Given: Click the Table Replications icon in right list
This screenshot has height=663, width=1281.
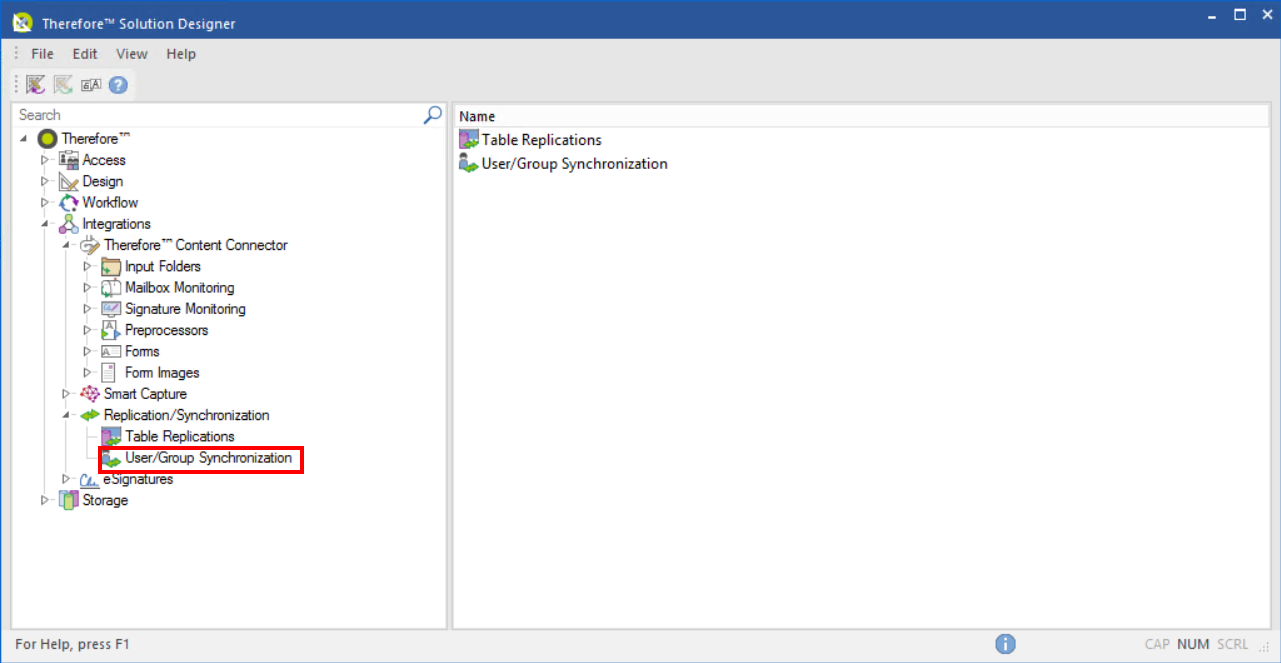Looking at the screenshot, I should (x=468, y=140).
